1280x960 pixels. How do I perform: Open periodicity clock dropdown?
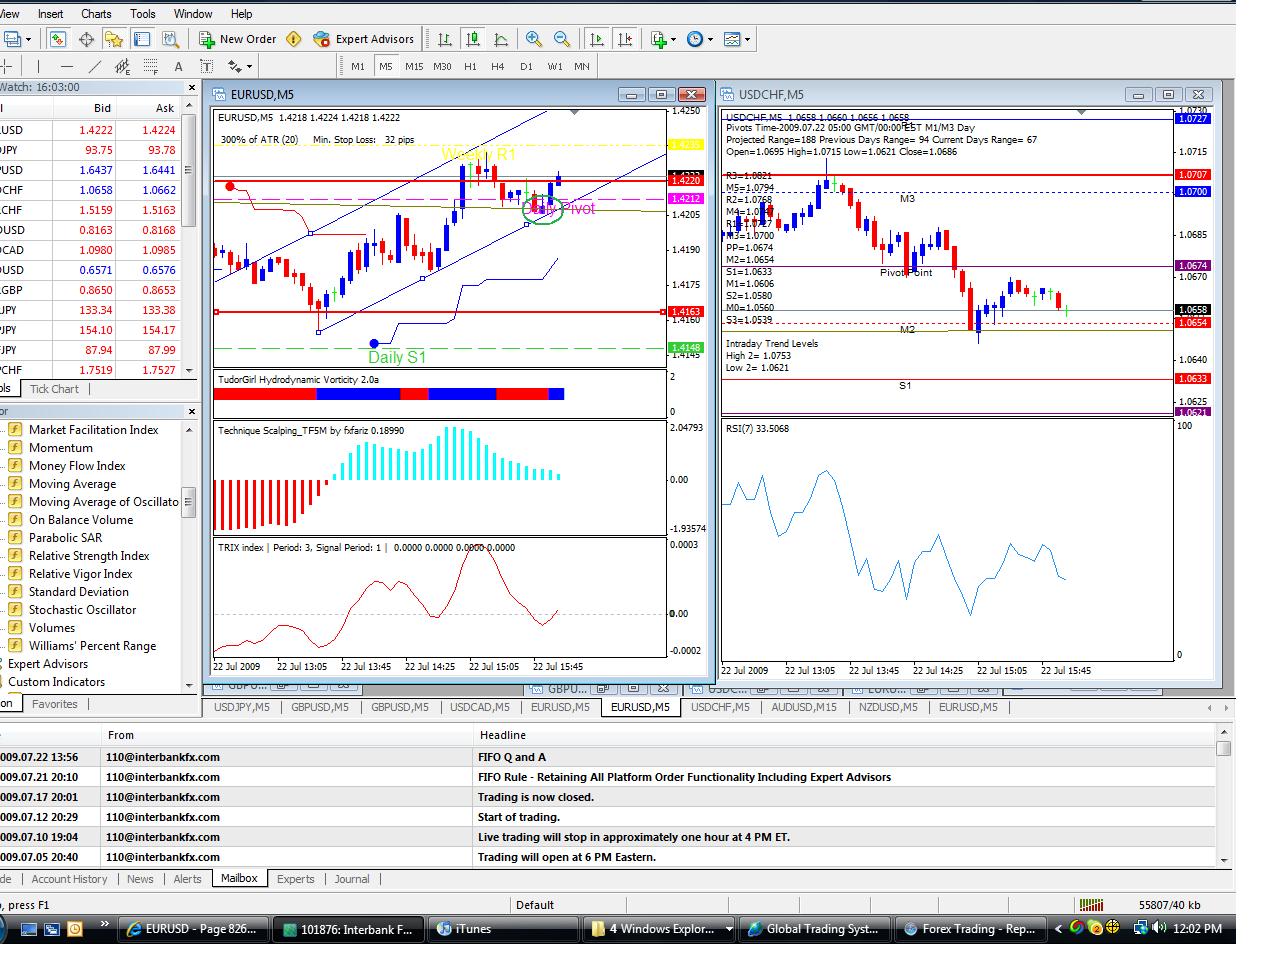tap(700, 39)
